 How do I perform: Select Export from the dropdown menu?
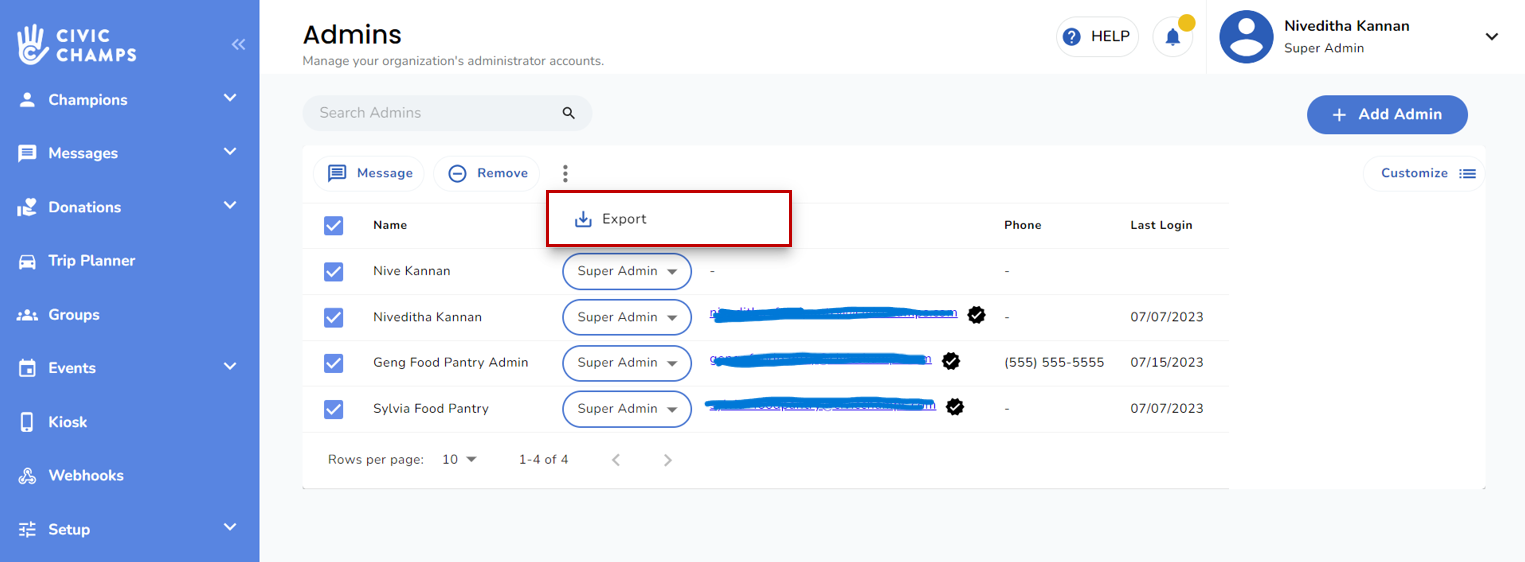[x=624, y=219]
